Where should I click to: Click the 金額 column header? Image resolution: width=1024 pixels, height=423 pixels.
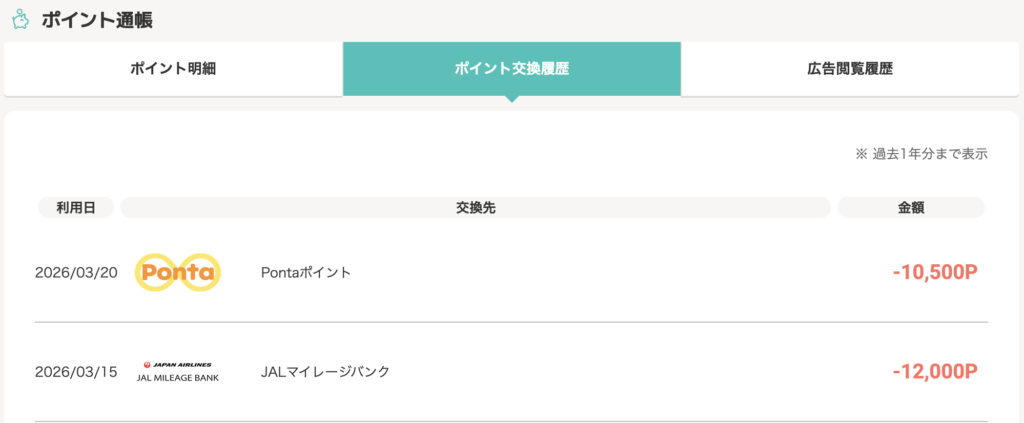pos(911,207)
